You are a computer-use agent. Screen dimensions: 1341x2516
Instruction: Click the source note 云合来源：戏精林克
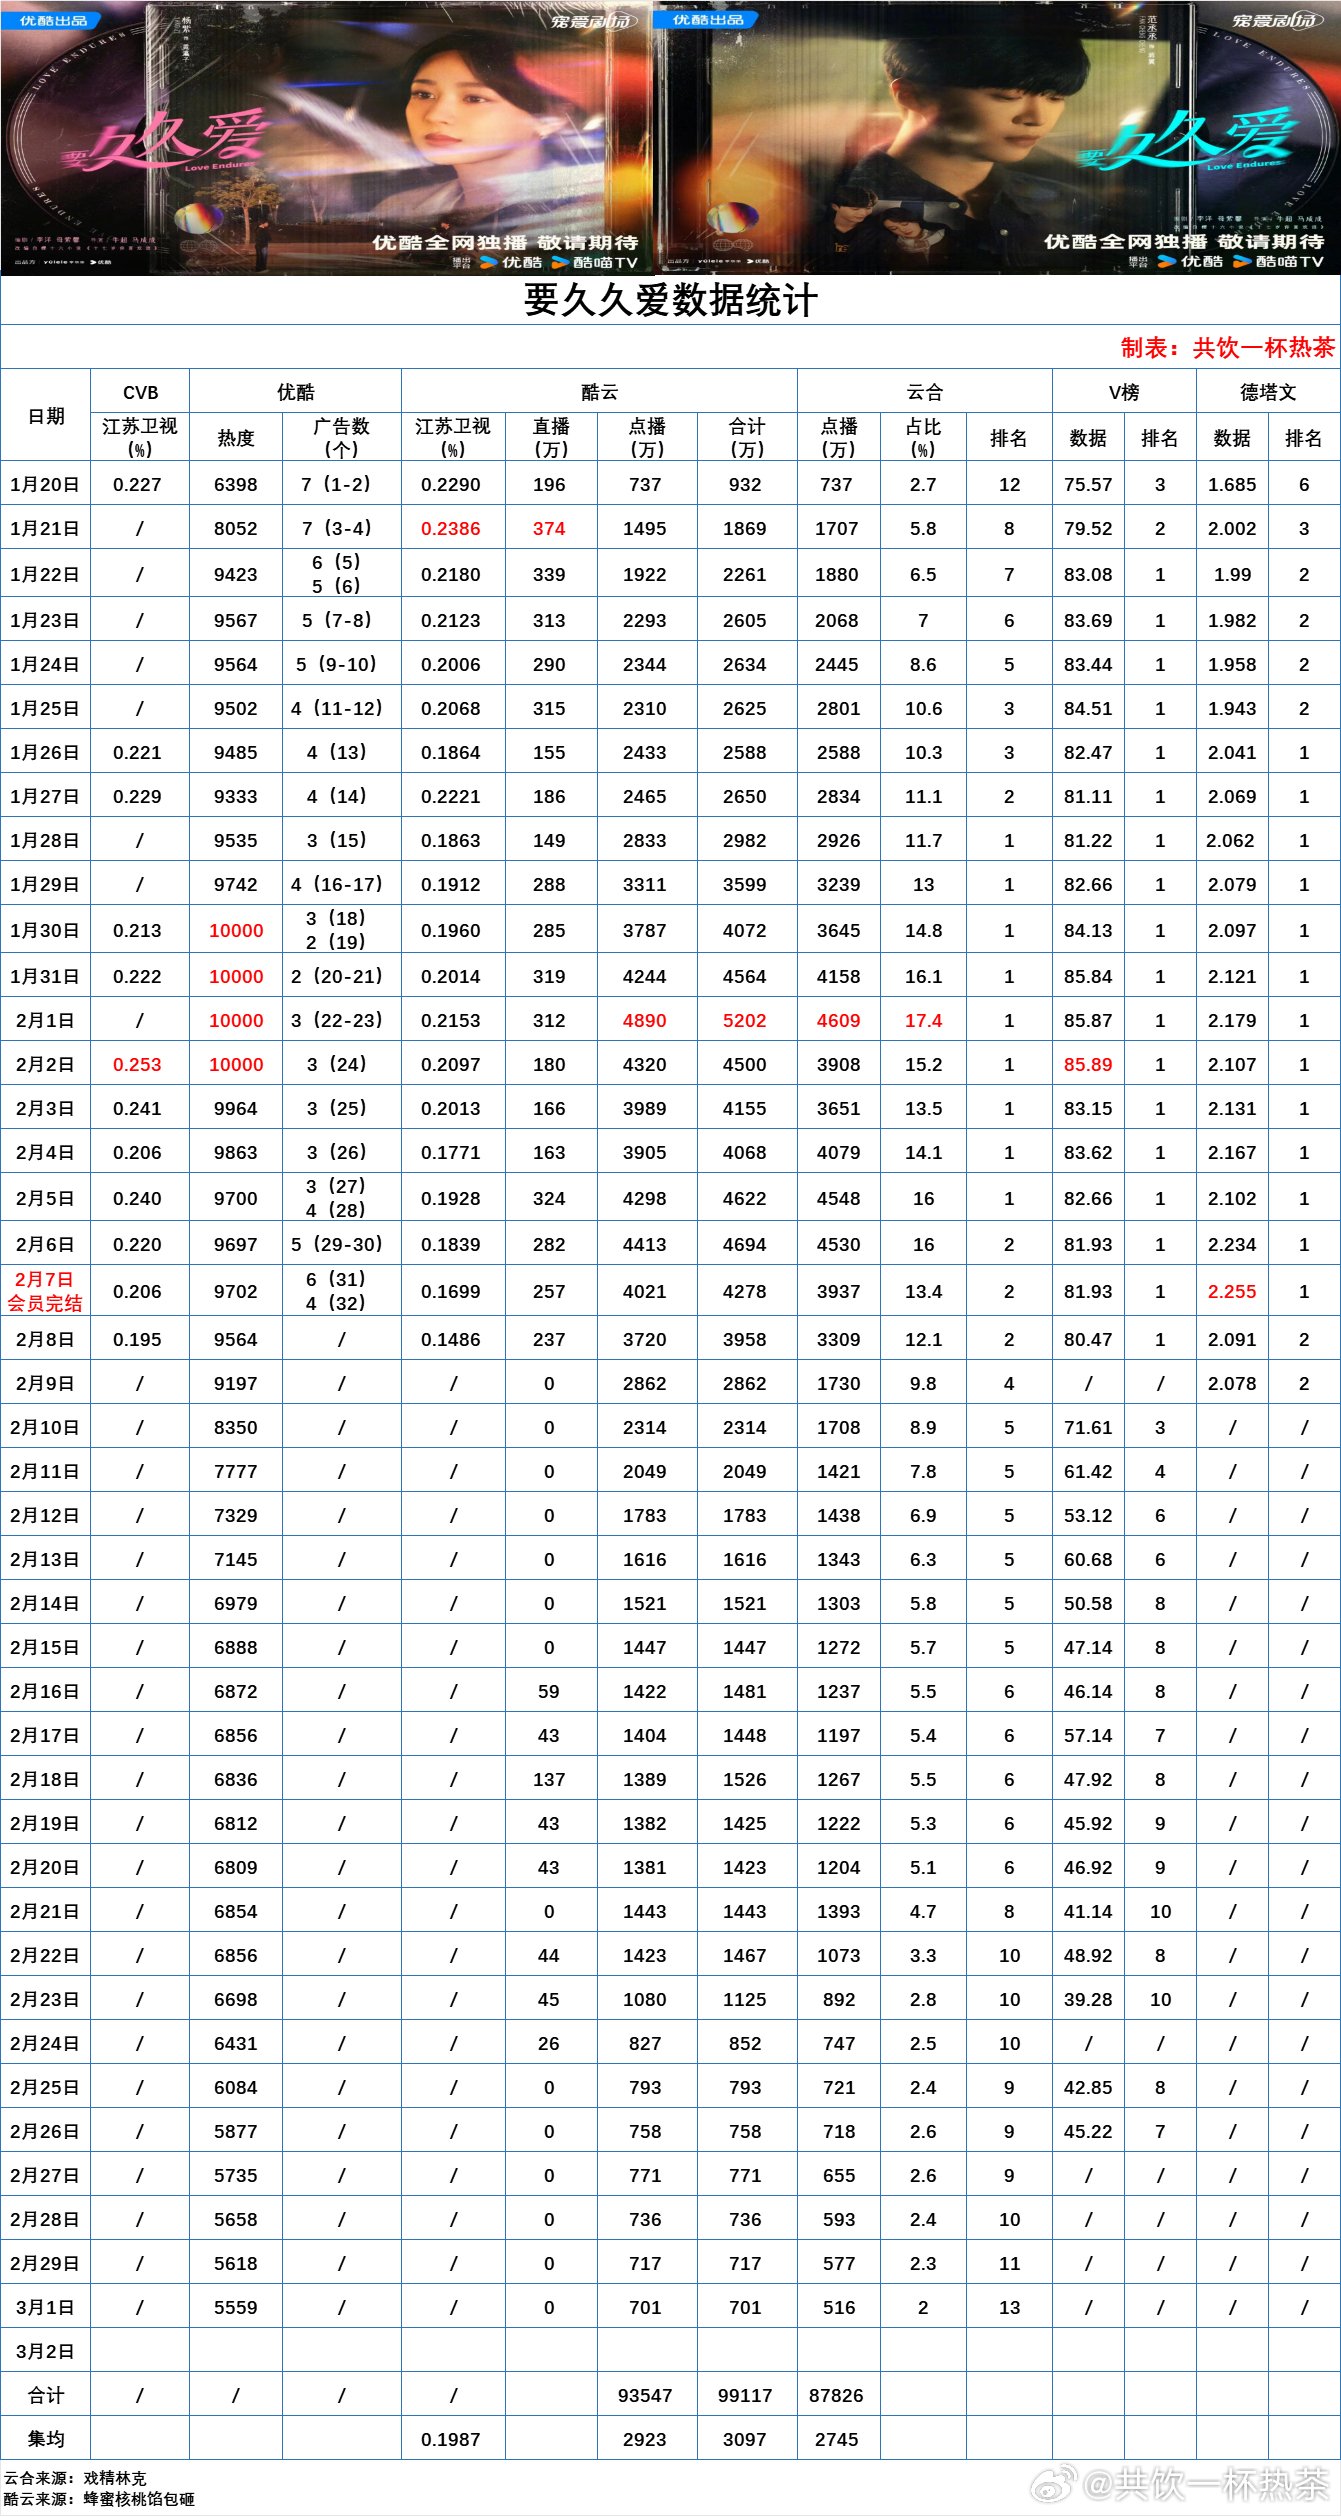(75, 2478)
